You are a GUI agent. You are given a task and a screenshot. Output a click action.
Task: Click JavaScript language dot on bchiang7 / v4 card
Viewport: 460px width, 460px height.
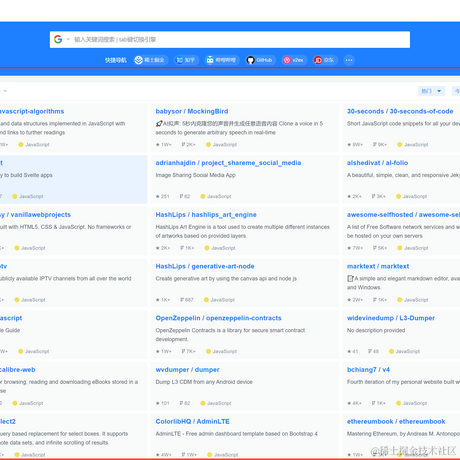(x=398, y=403)
